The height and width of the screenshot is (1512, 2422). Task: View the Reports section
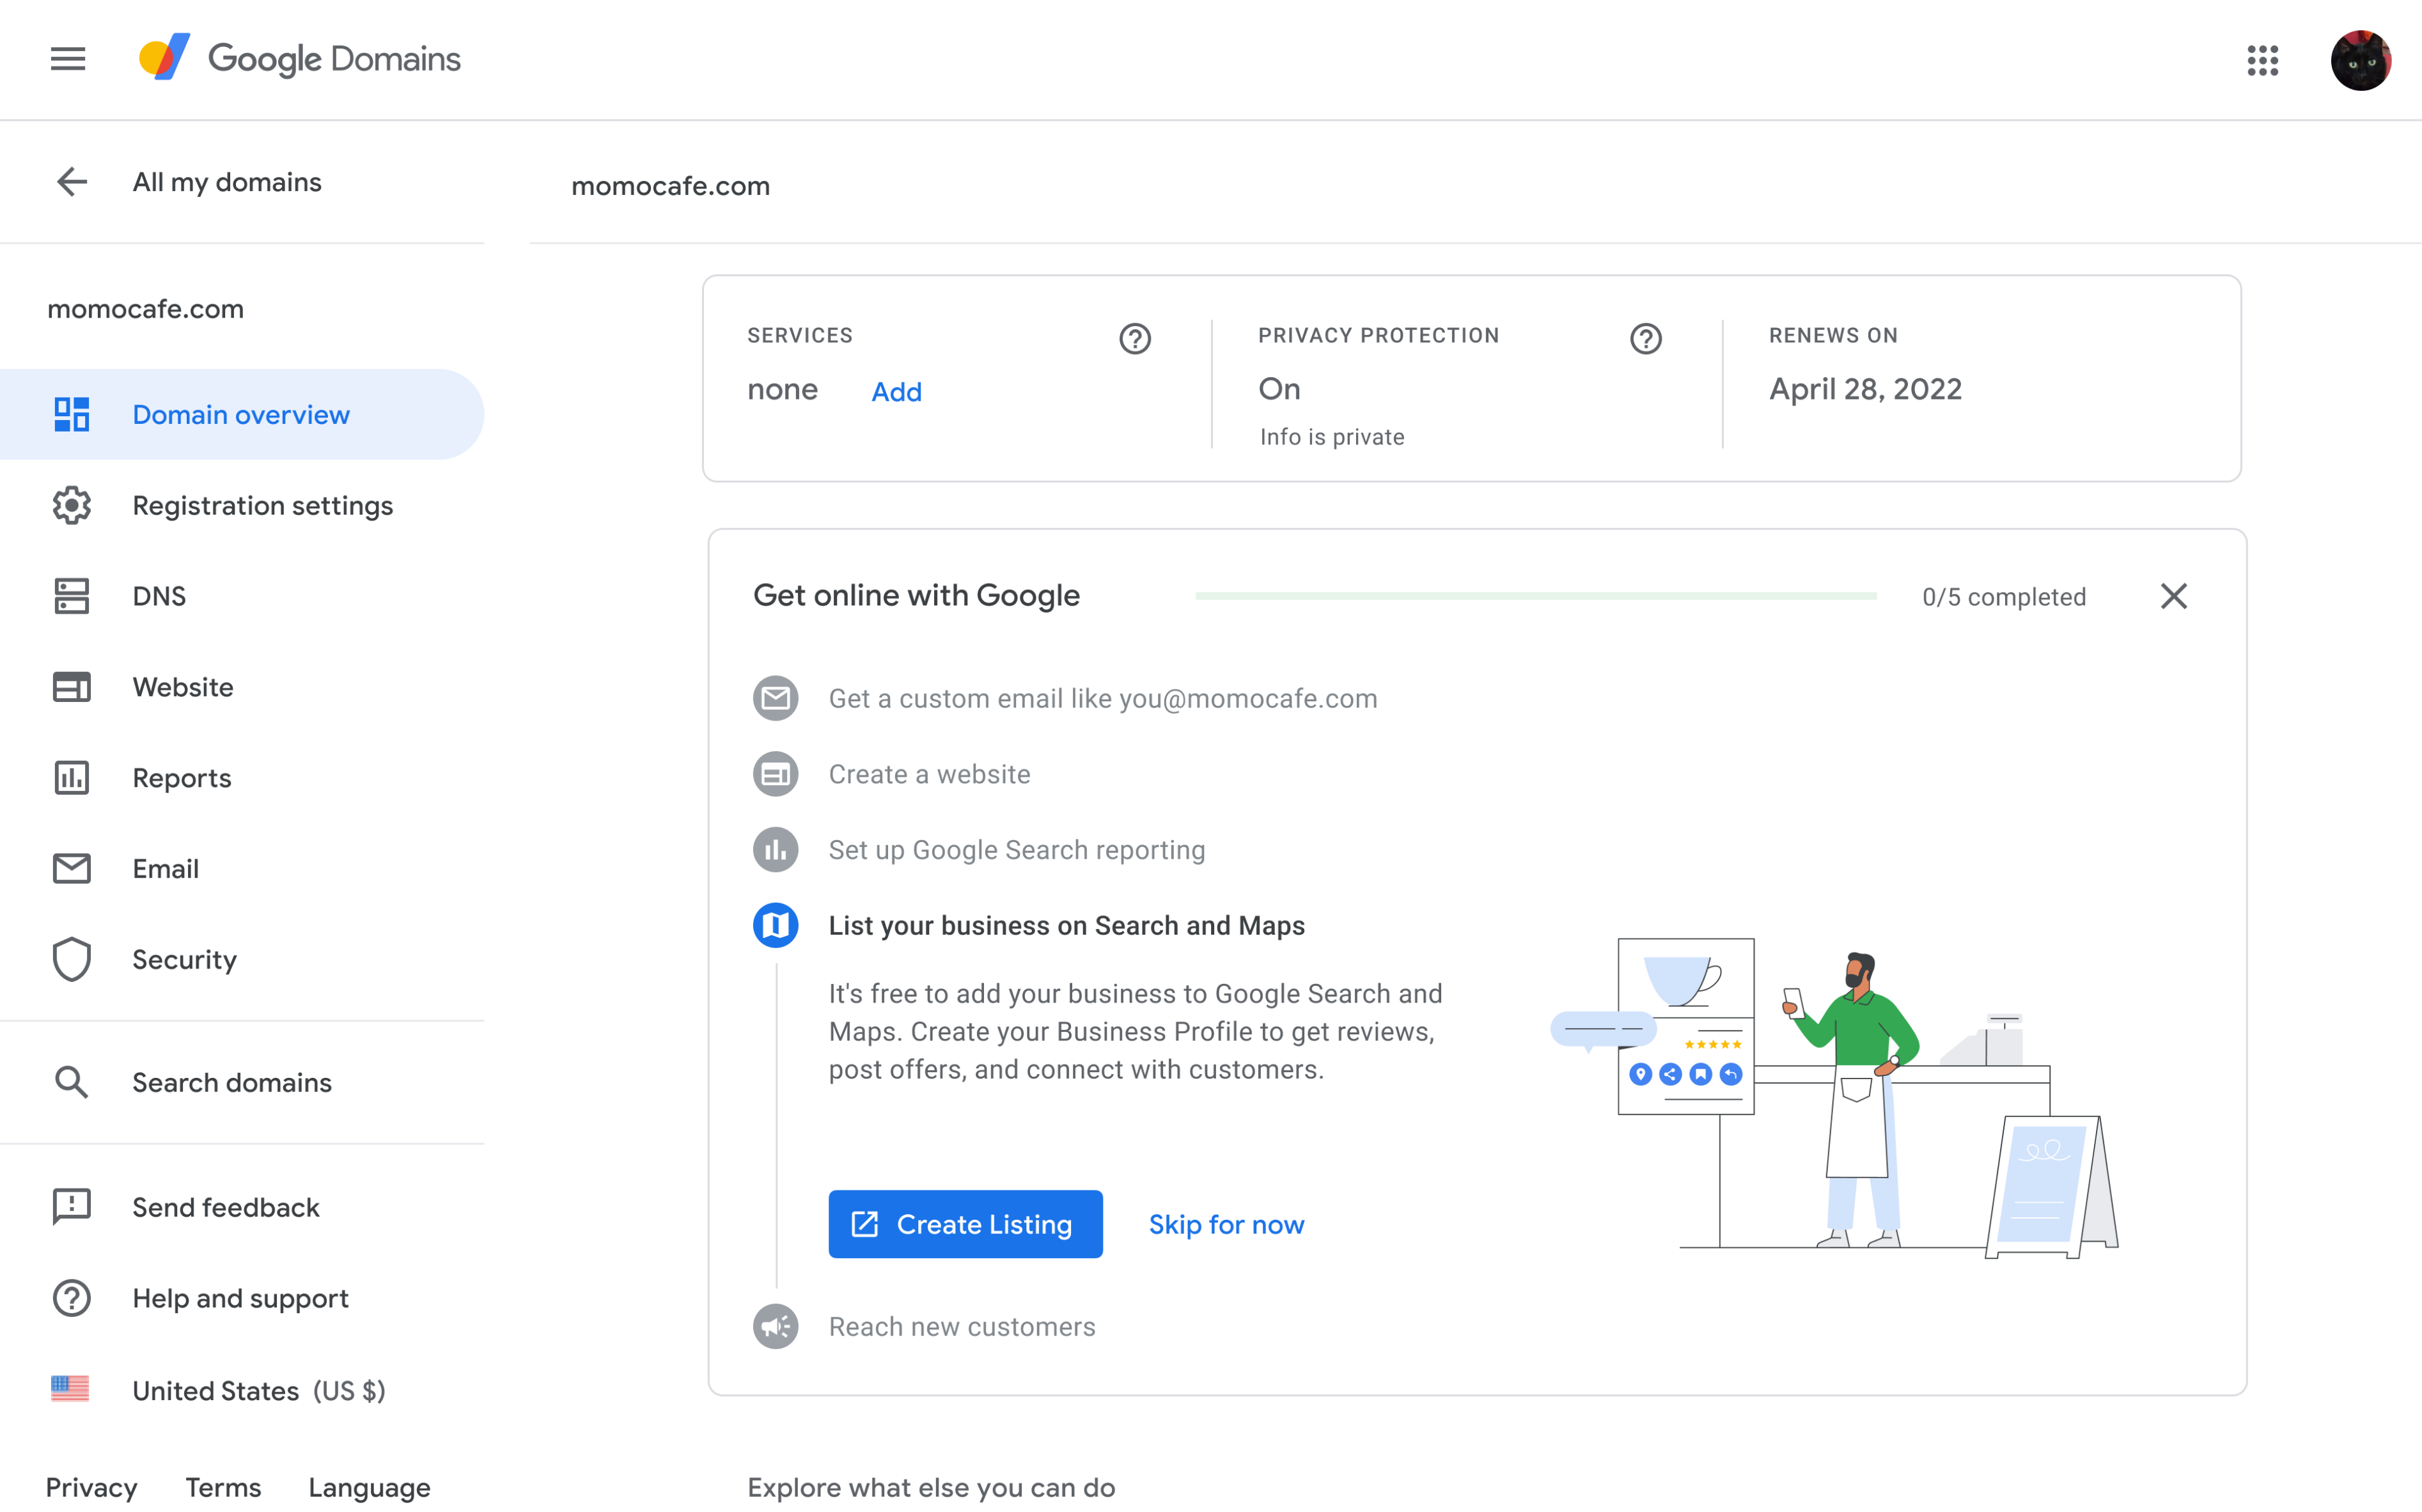pos(242,777)
